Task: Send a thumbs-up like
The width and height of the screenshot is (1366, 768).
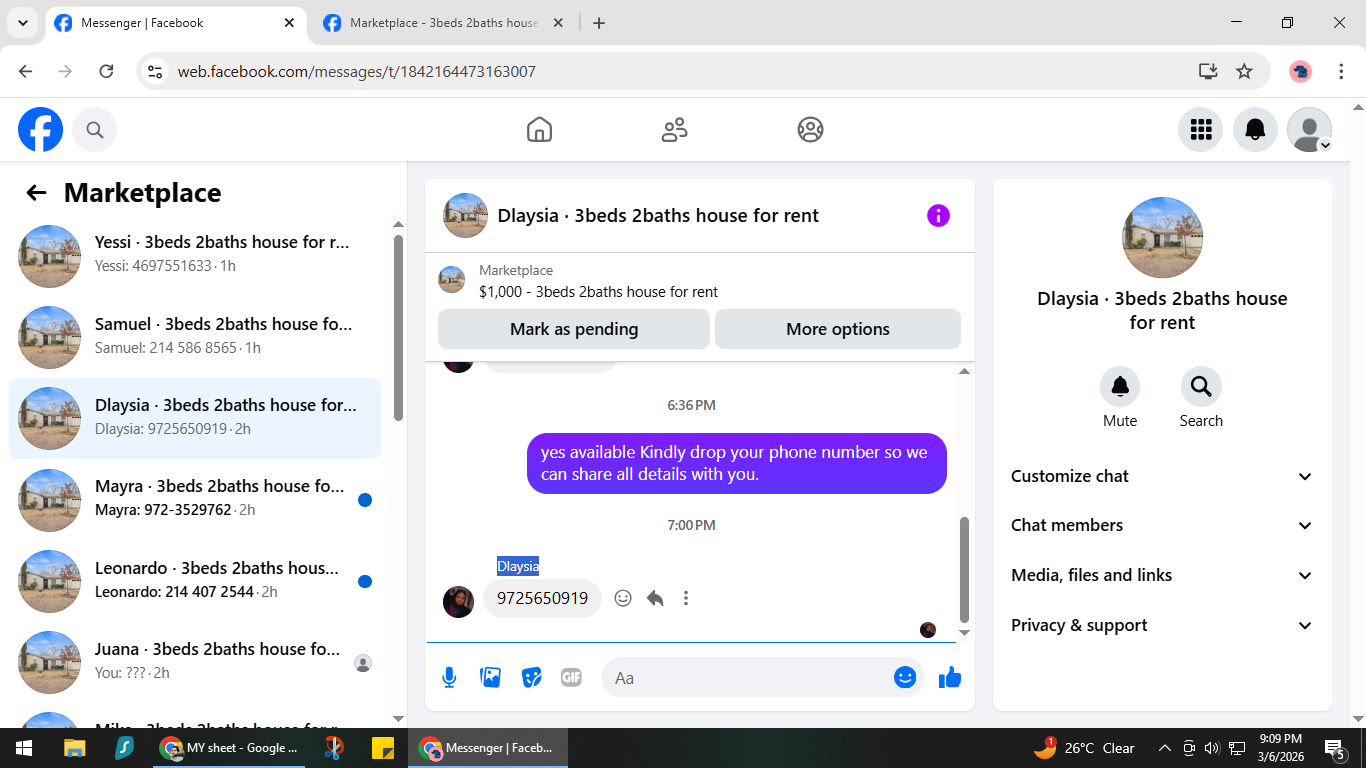Action: coord(950,678)
